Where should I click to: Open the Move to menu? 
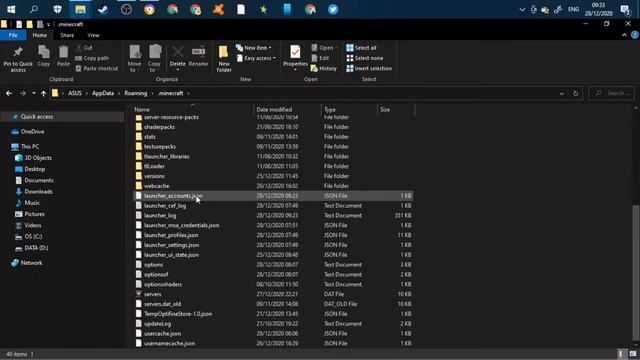(134, 59)
